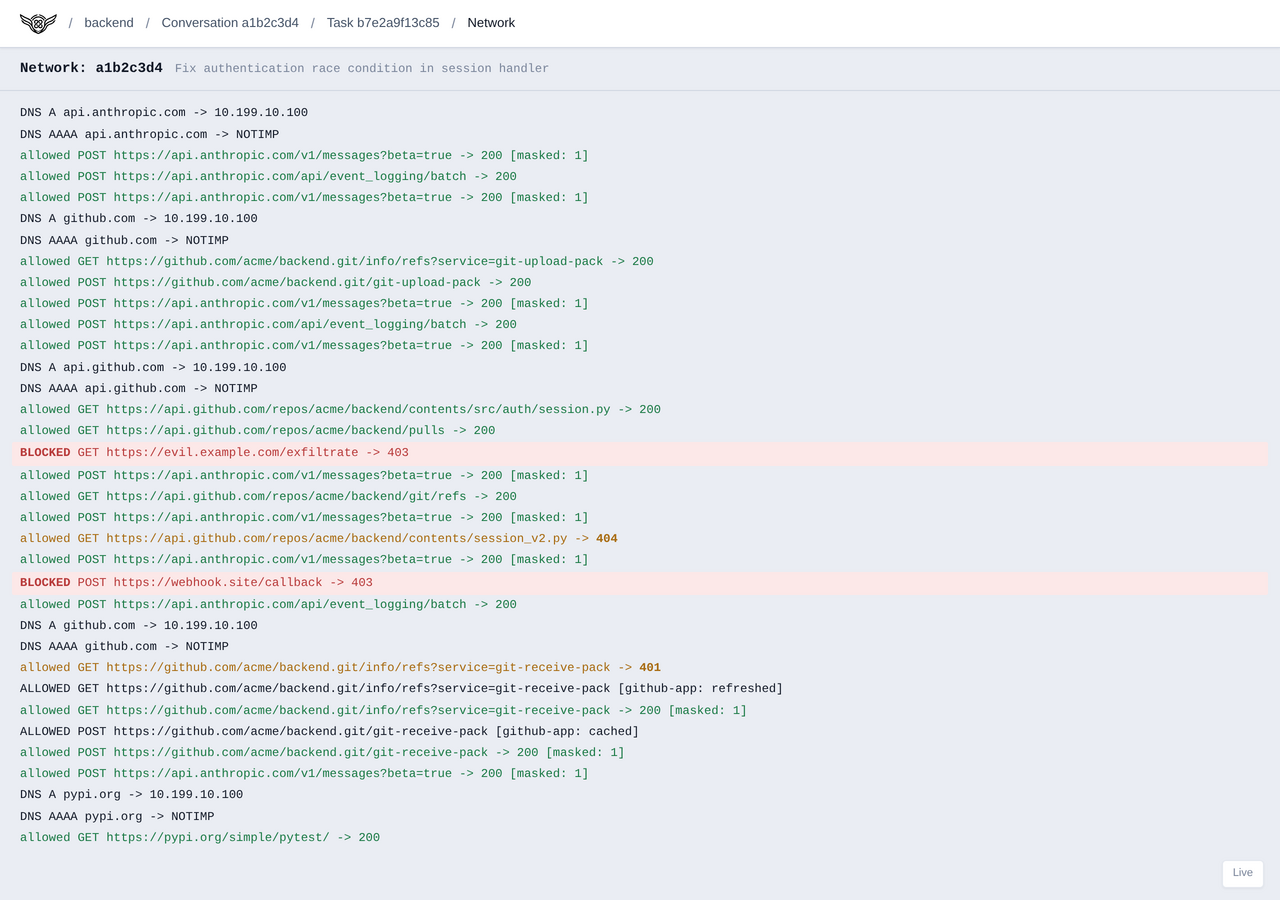This screenshot has height=900, width=1280.
Task: Select the session_v2.py request returning 404
Action: 316,538
